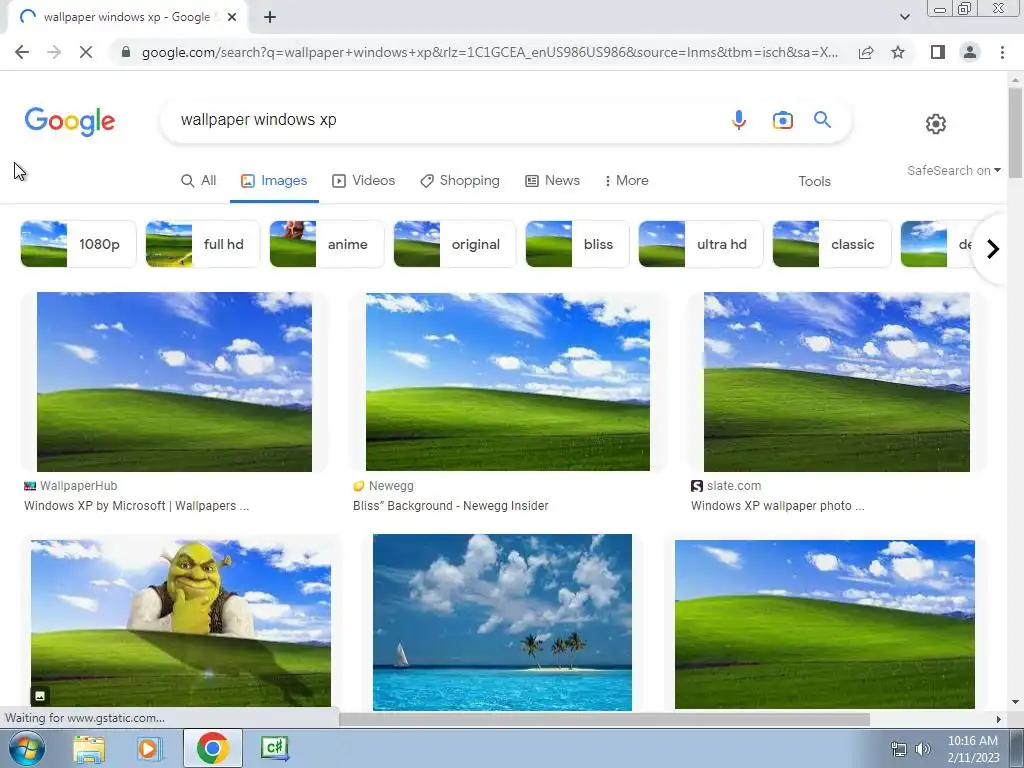
Task: Open tropical island wallpaper image
Action: [x=502, y=622]
